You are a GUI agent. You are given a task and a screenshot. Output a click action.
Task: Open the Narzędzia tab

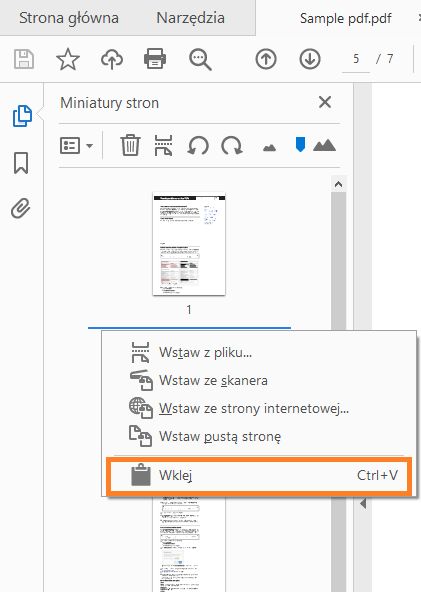(x=190, y=18)
